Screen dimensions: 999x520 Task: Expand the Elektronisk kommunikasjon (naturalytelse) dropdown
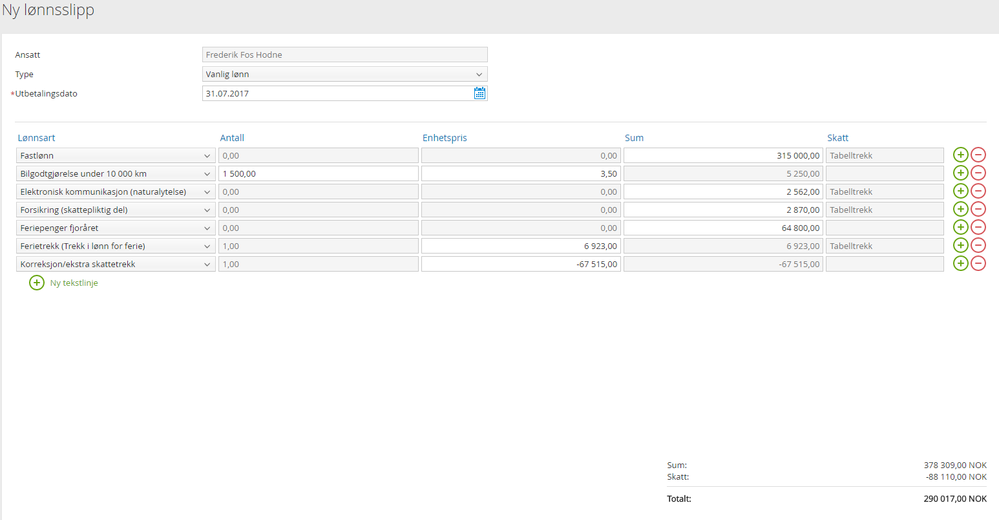[115, 192]
